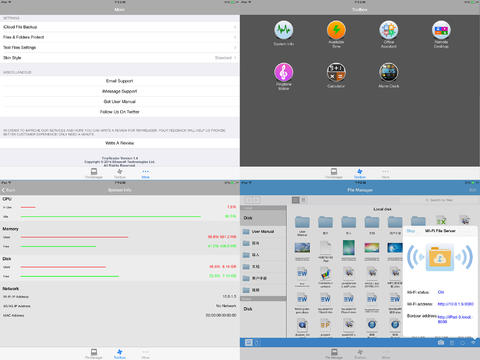Open the Bonjour address link
480x360 pixels.
[454, 319]
